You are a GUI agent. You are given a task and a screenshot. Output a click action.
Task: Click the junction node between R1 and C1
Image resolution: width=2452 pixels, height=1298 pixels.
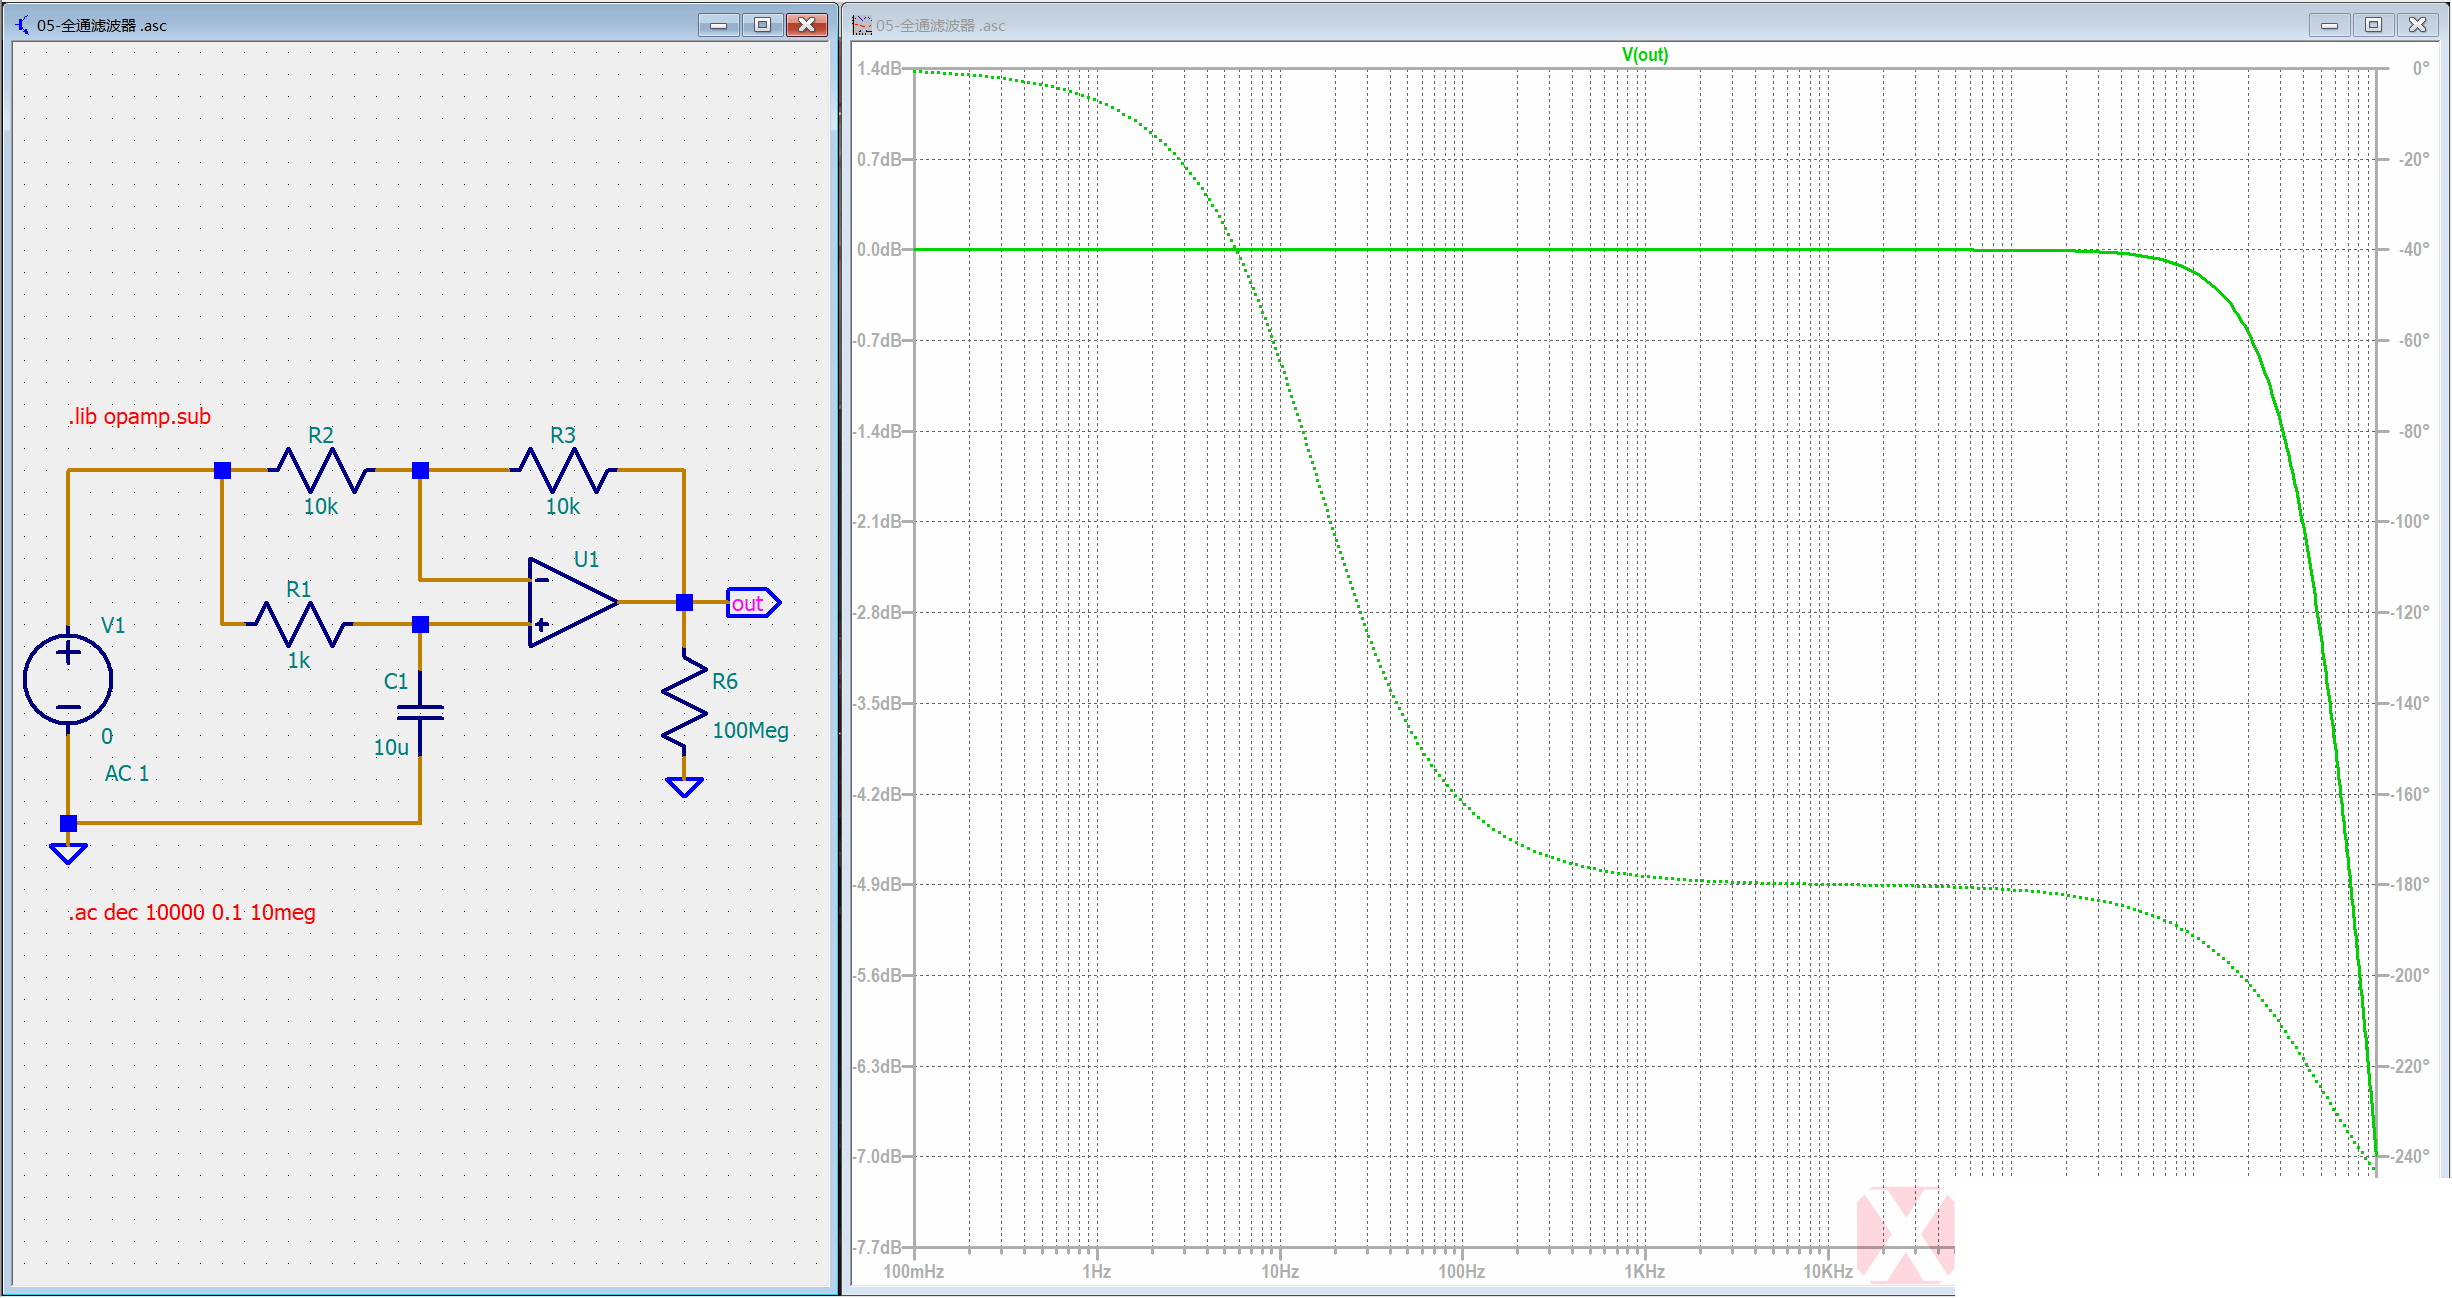(421, 624)
